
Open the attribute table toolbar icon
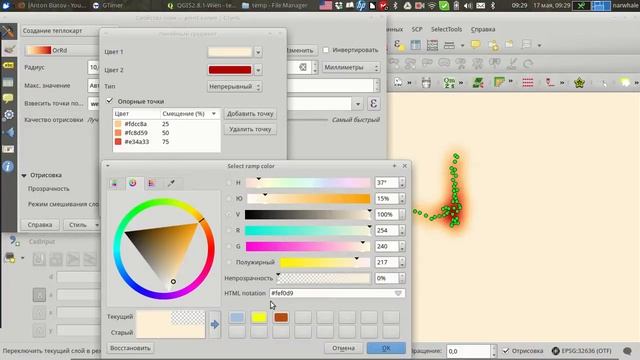tap(416, 45)
